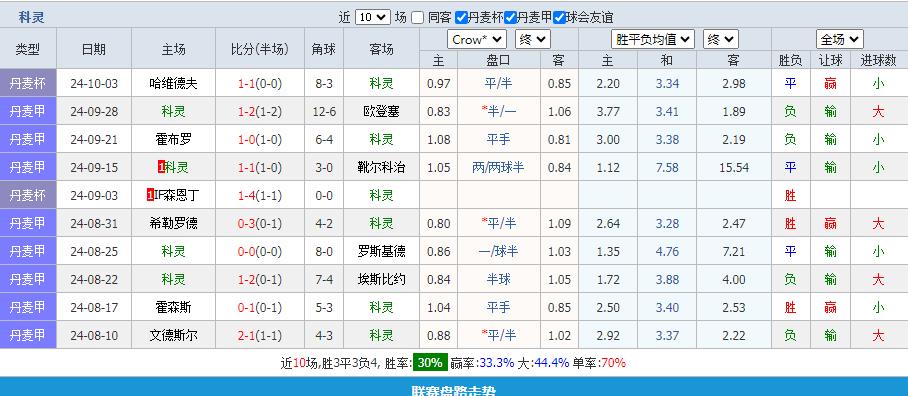This screenshot has height=396, width=908.
Task: Open the 霍森斯 team link
Action: [x=173, y=307]
